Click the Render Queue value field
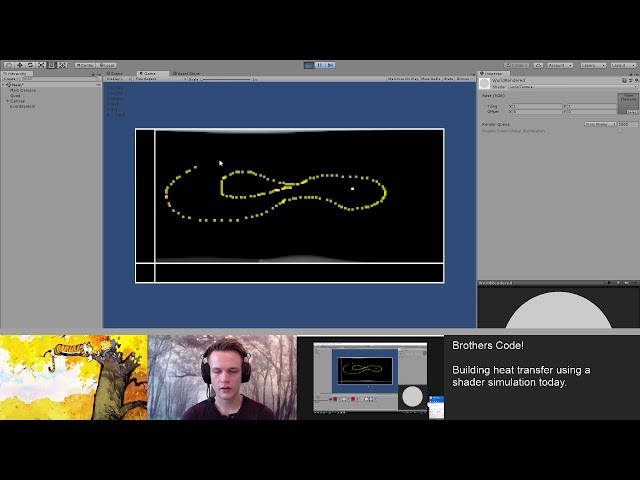The image size is (640, 480). point(627,124)
